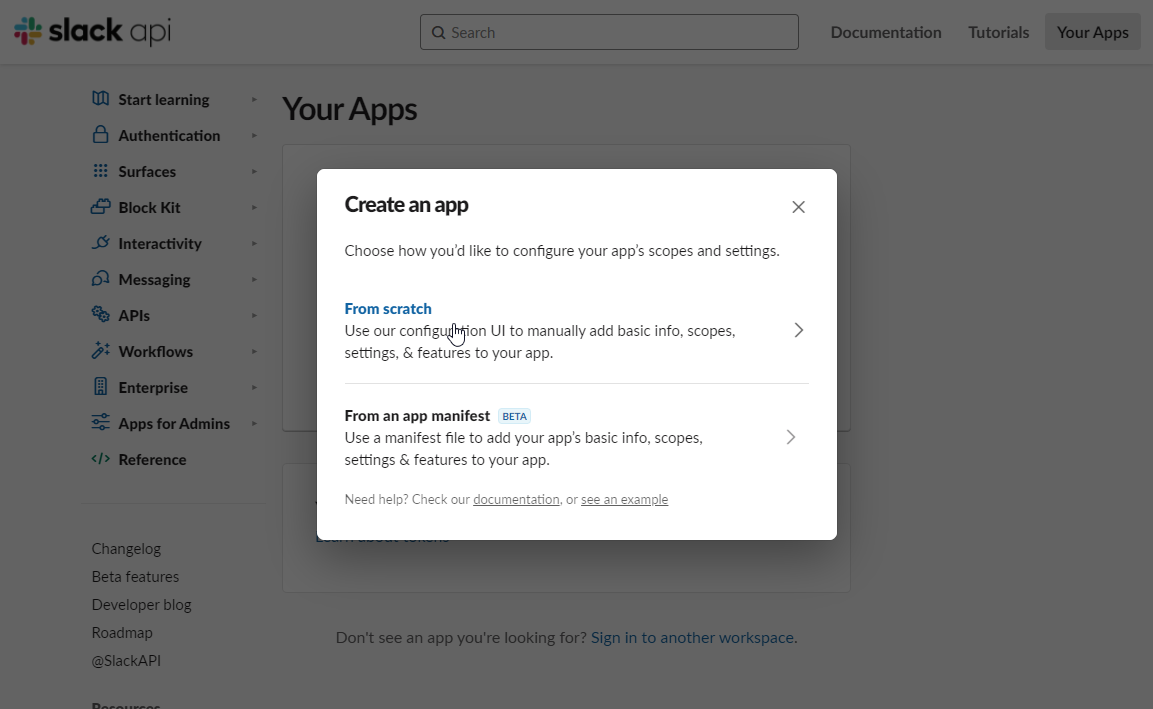Click the Search input field
Screen dimensions: 1153x709
click(x=608, y=32)
